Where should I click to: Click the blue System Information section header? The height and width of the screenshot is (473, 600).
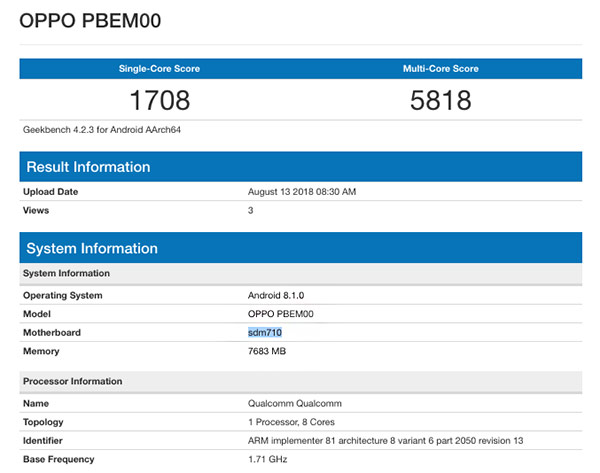[301, 248]
